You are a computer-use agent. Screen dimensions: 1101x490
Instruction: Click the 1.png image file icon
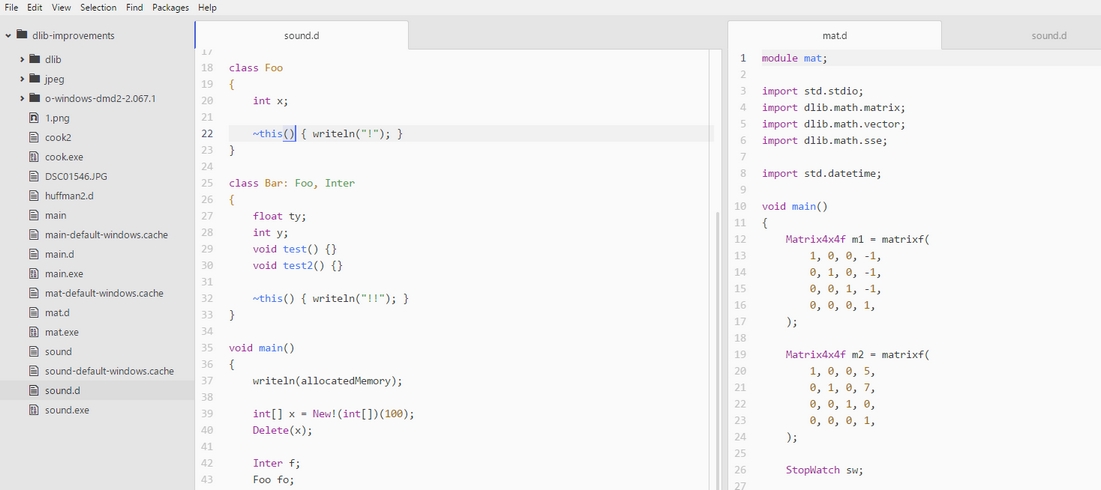point(34,118)
